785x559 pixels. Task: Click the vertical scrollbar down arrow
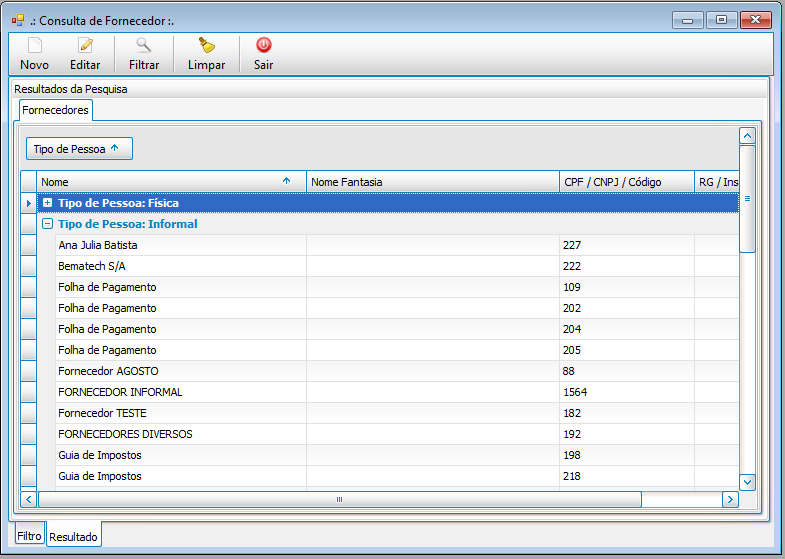(747, 482)
